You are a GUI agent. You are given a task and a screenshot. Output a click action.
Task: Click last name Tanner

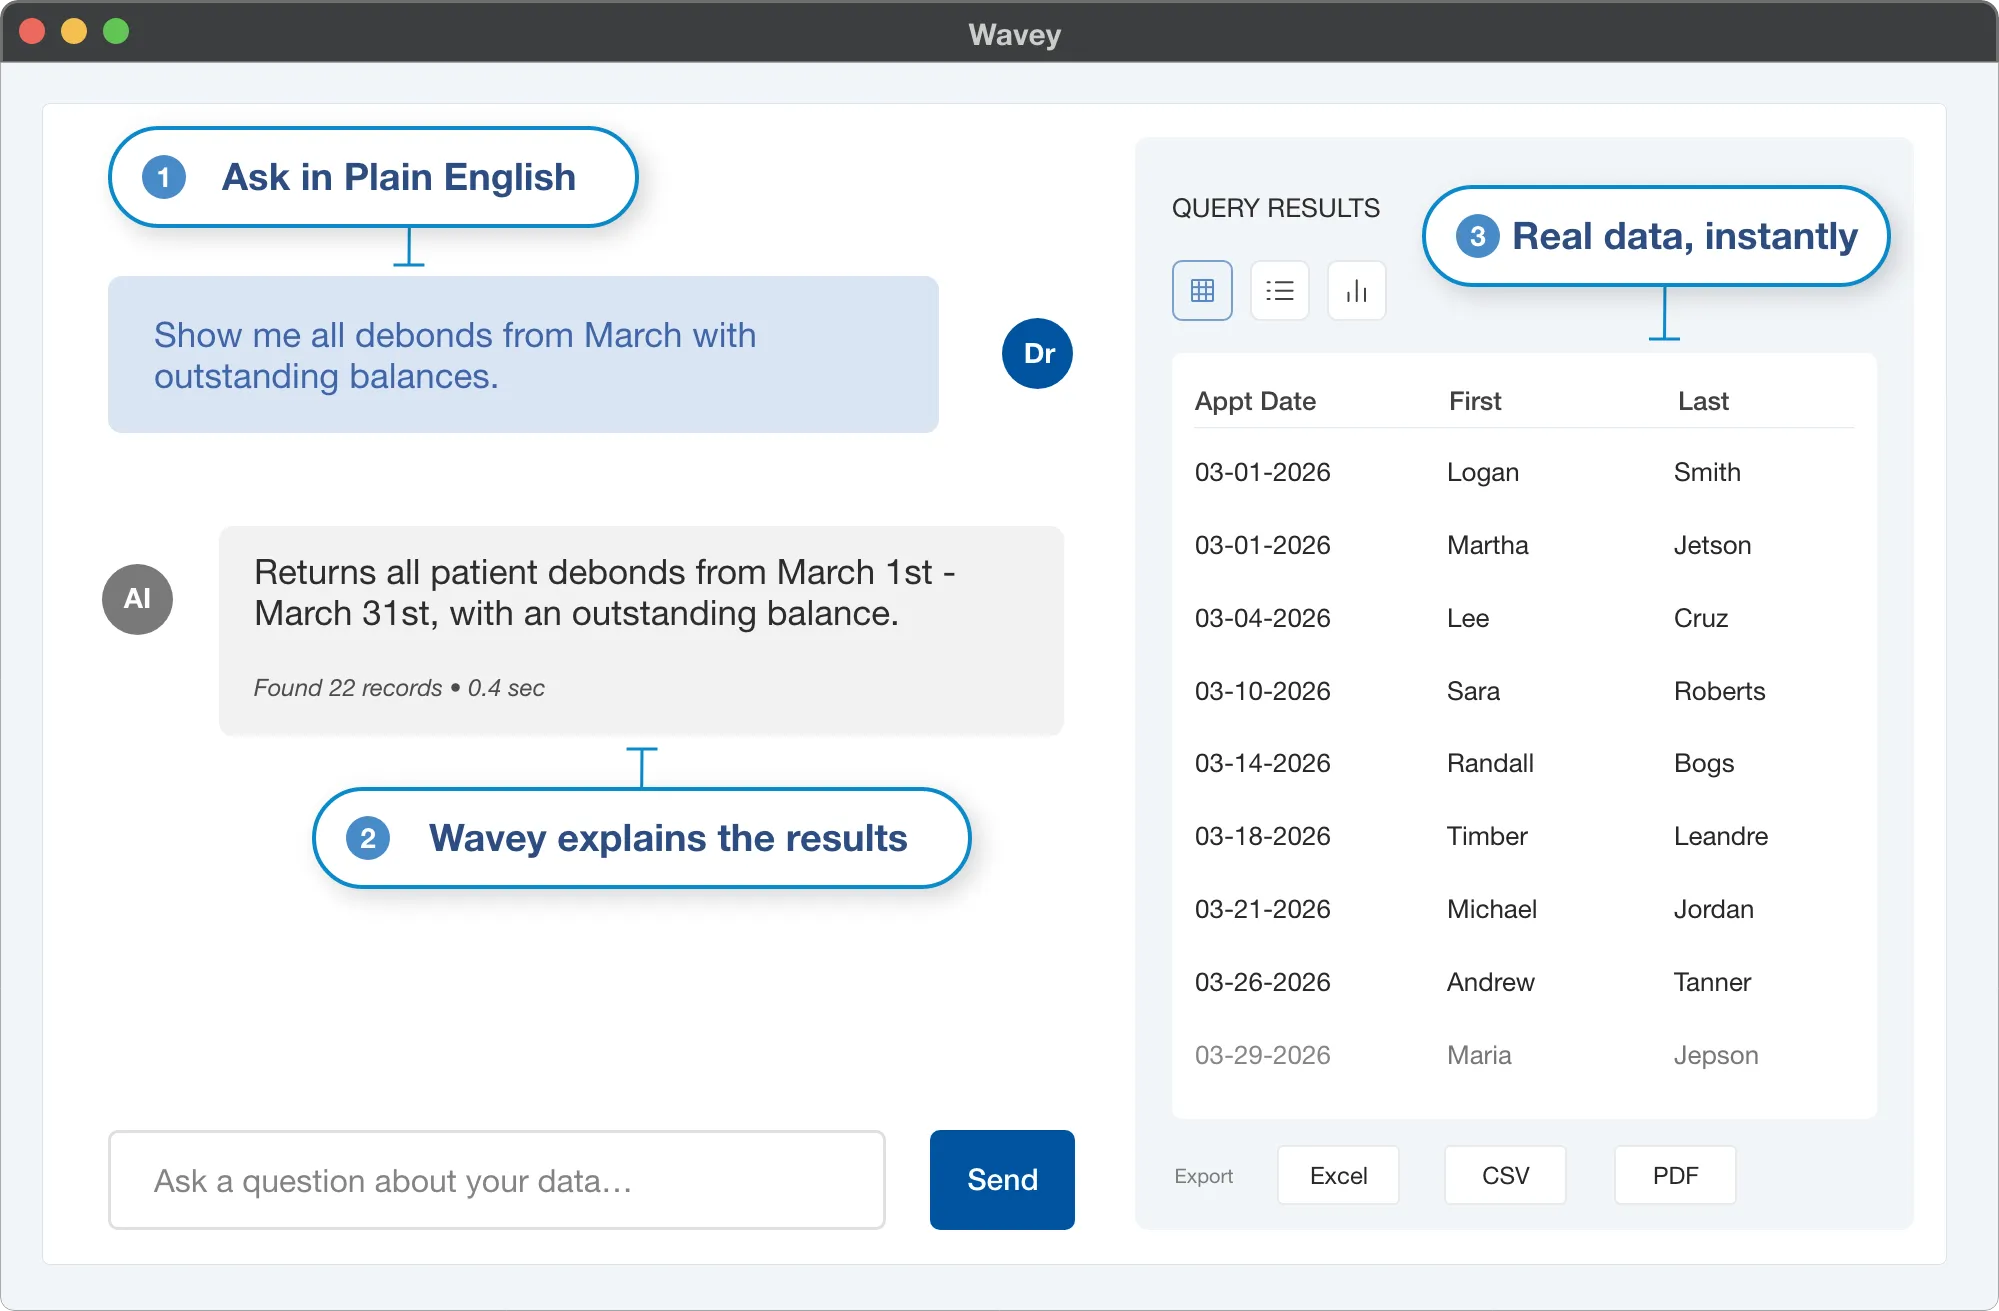tap(1712, 982)
